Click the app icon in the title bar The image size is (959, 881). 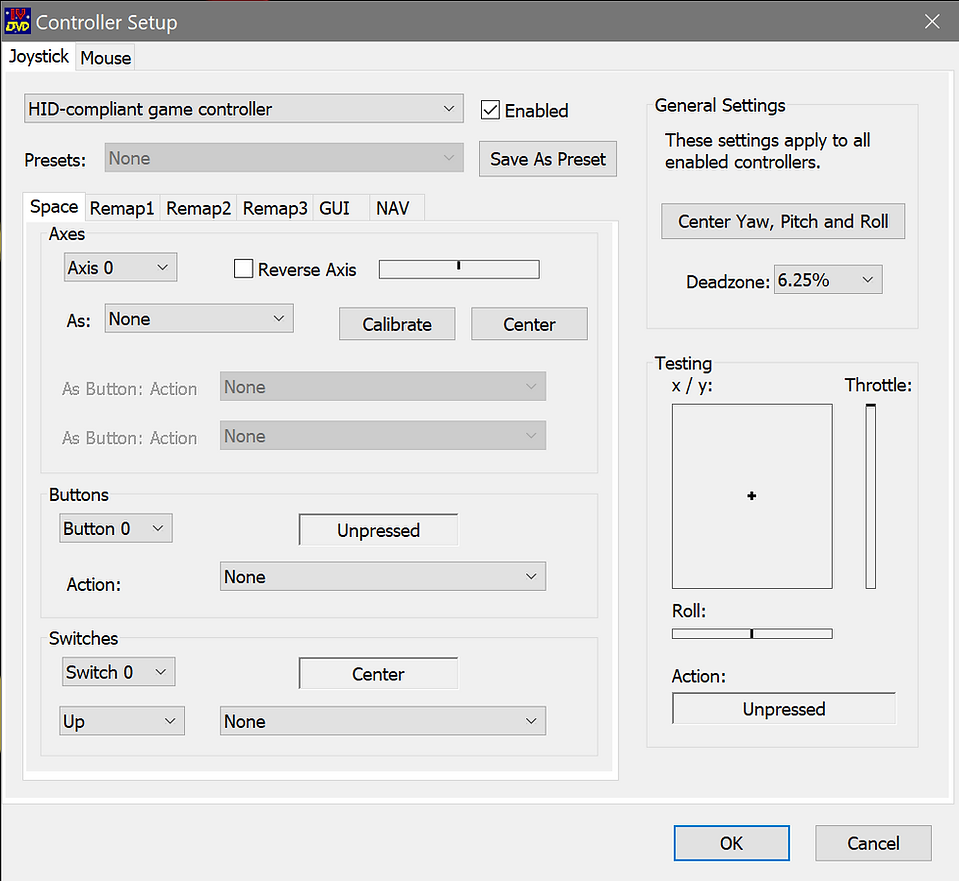tap(17, 21)
